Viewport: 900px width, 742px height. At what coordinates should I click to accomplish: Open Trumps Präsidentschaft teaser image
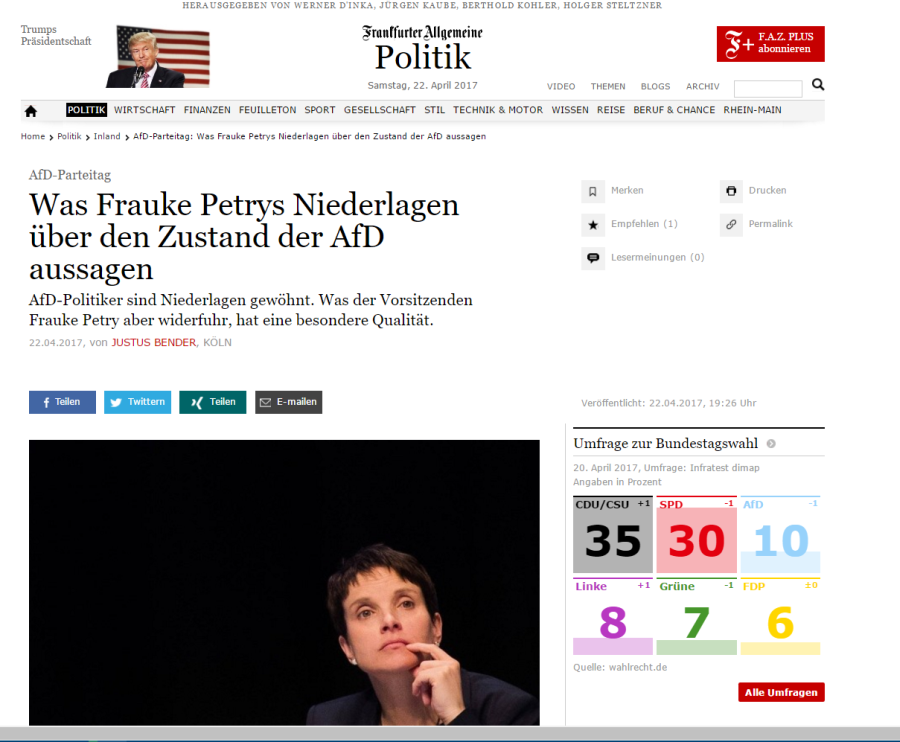point(158,56)
